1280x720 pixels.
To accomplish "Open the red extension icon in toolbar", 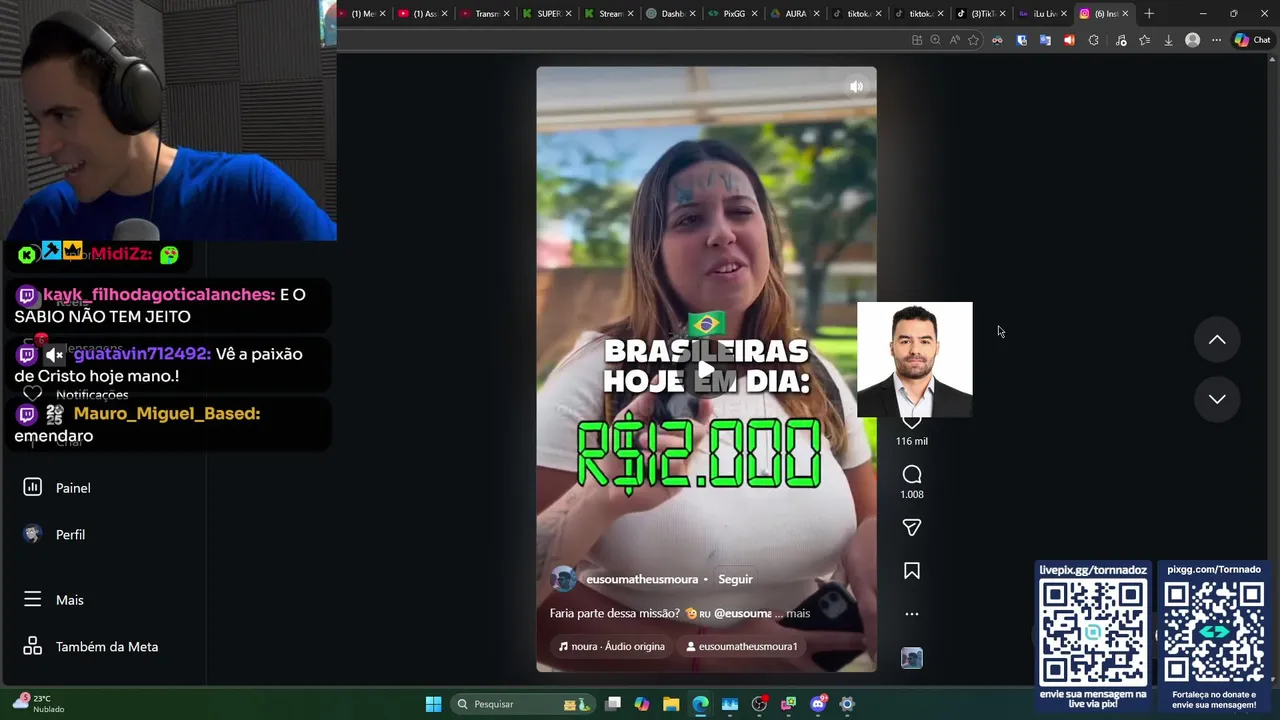I will point(1069,40).
